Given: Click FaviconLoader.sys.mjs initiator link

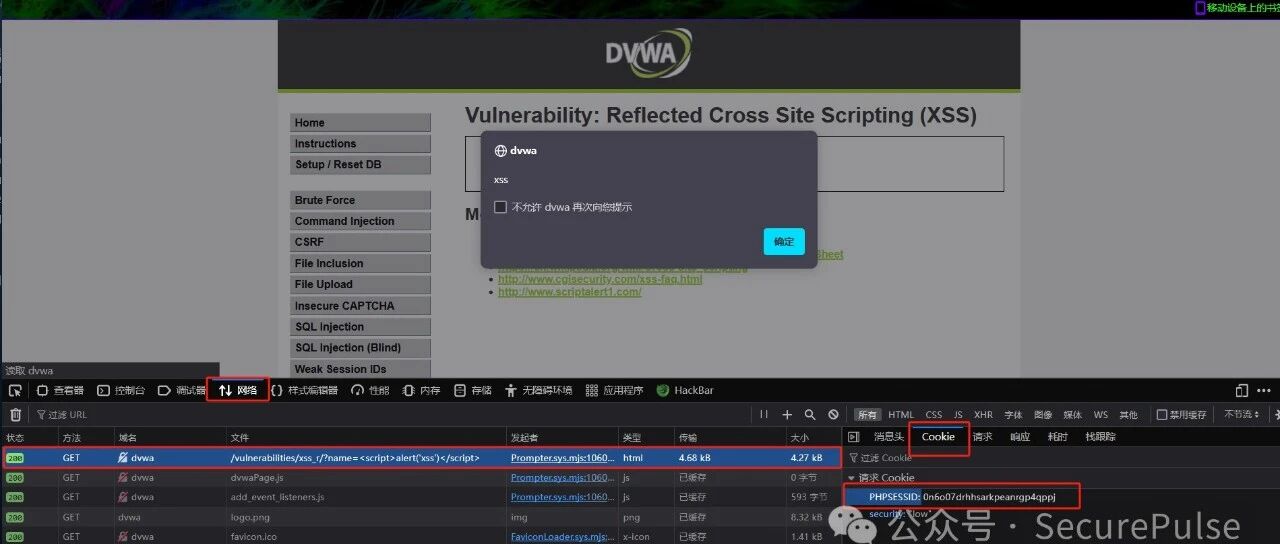Looking at the screenshot, I should (563, 536).
